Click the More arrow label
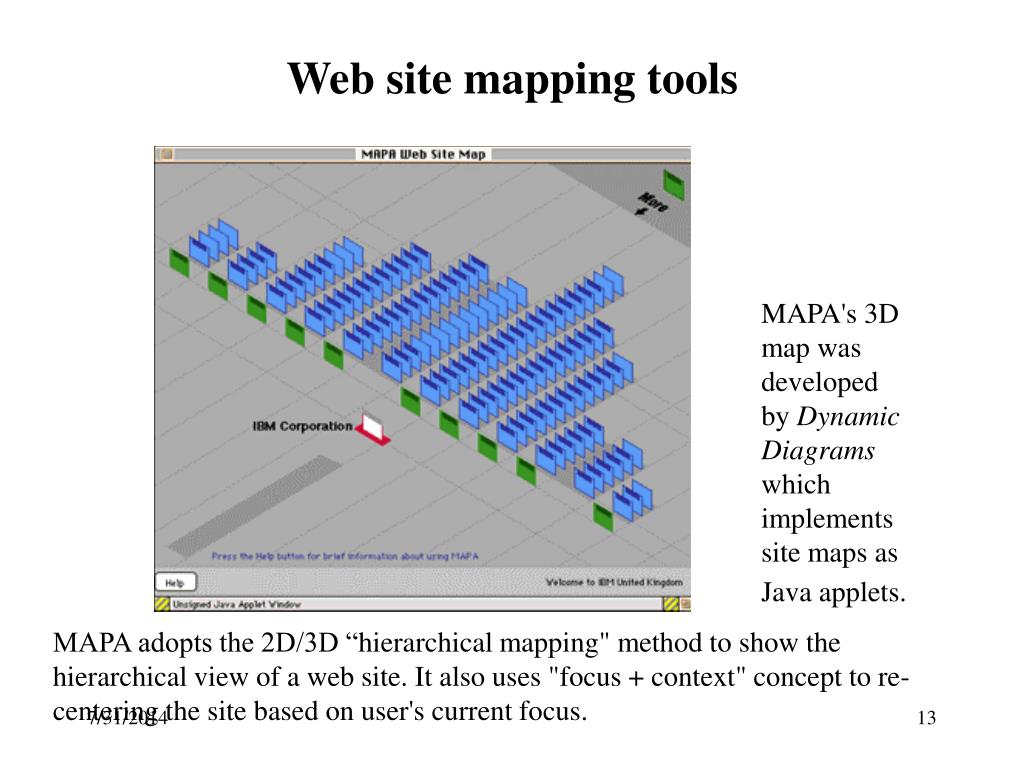Viewport: 1024px width, 768px height. (x=651, y=203)
